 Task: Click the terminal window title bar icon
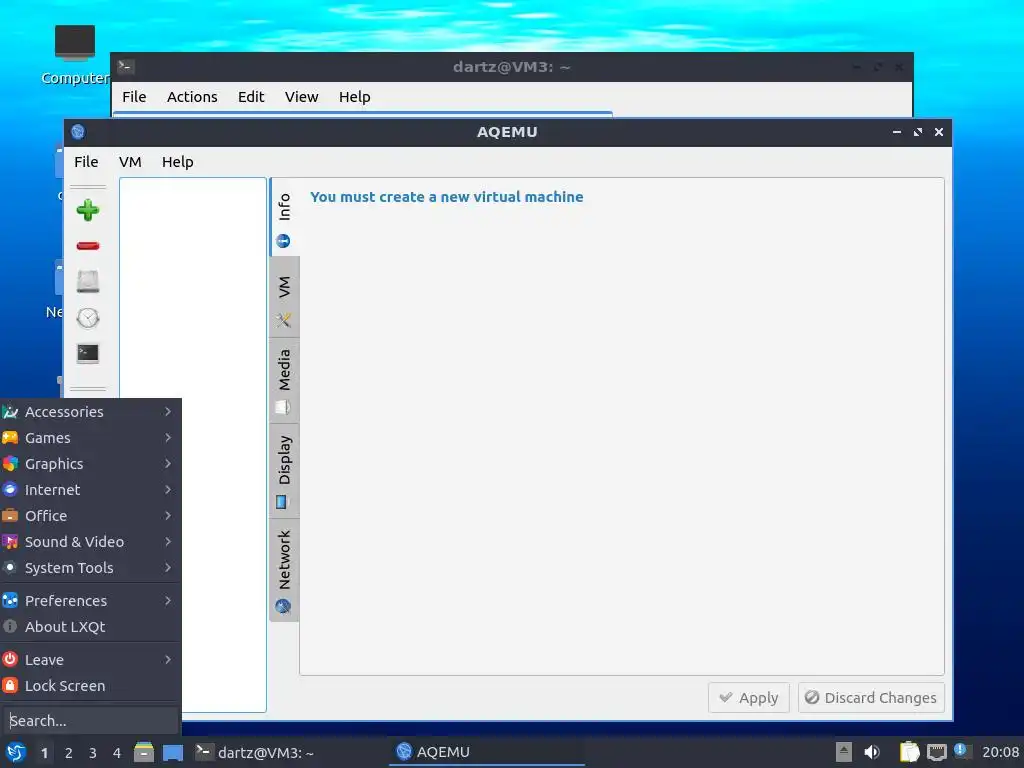[125, 67]
